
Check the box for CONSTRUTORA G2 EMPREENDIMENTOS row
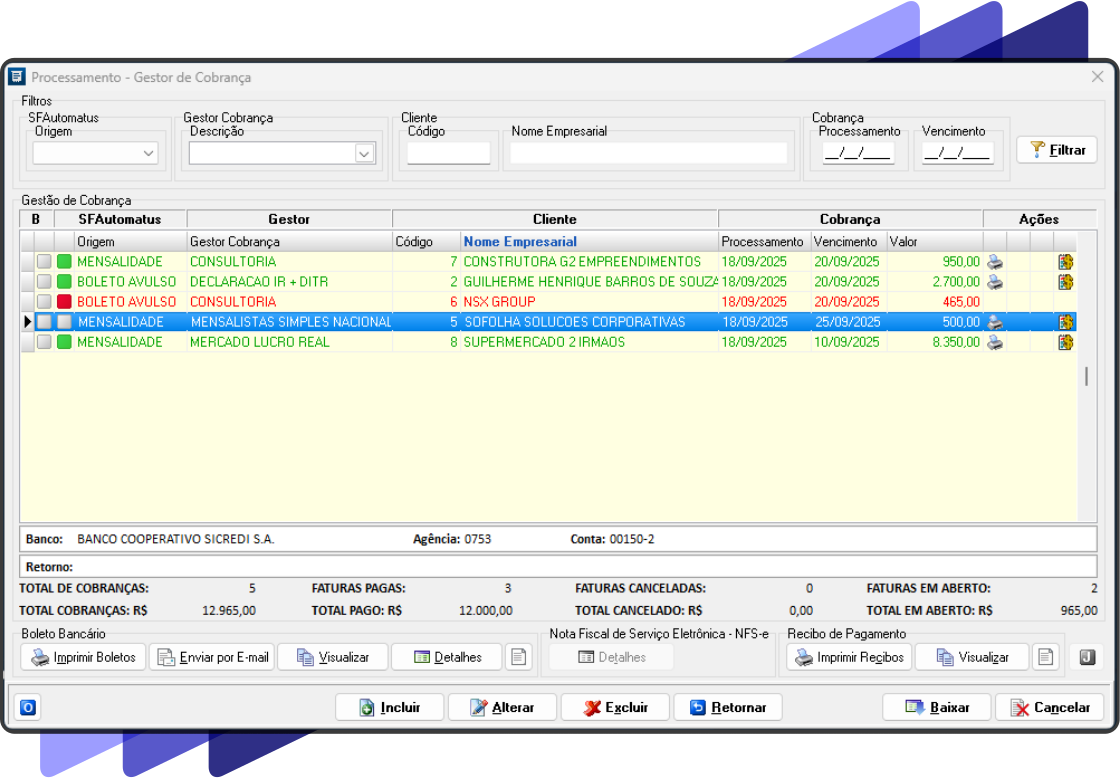pos(44,262)
